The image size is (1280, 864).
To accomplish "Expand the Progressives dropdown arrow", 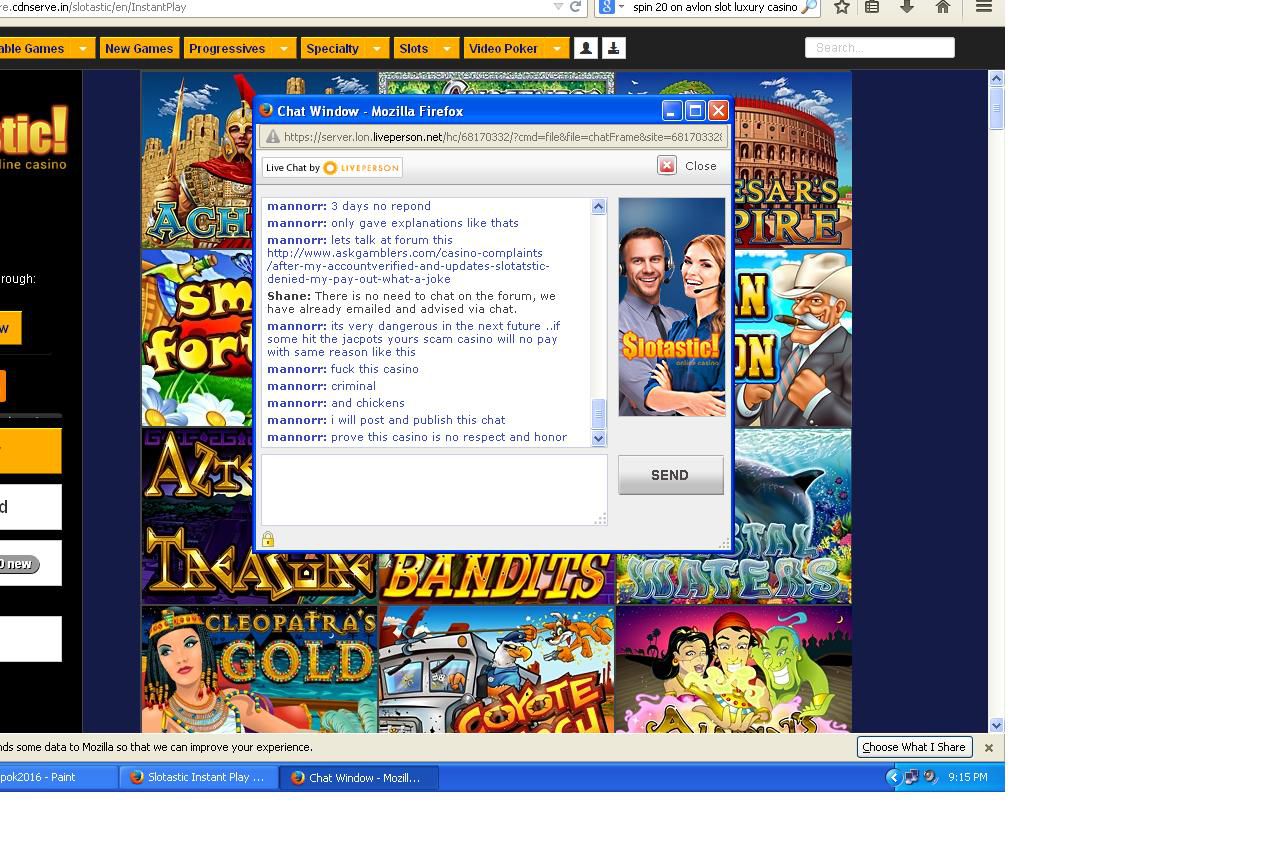I will point(283,48).
